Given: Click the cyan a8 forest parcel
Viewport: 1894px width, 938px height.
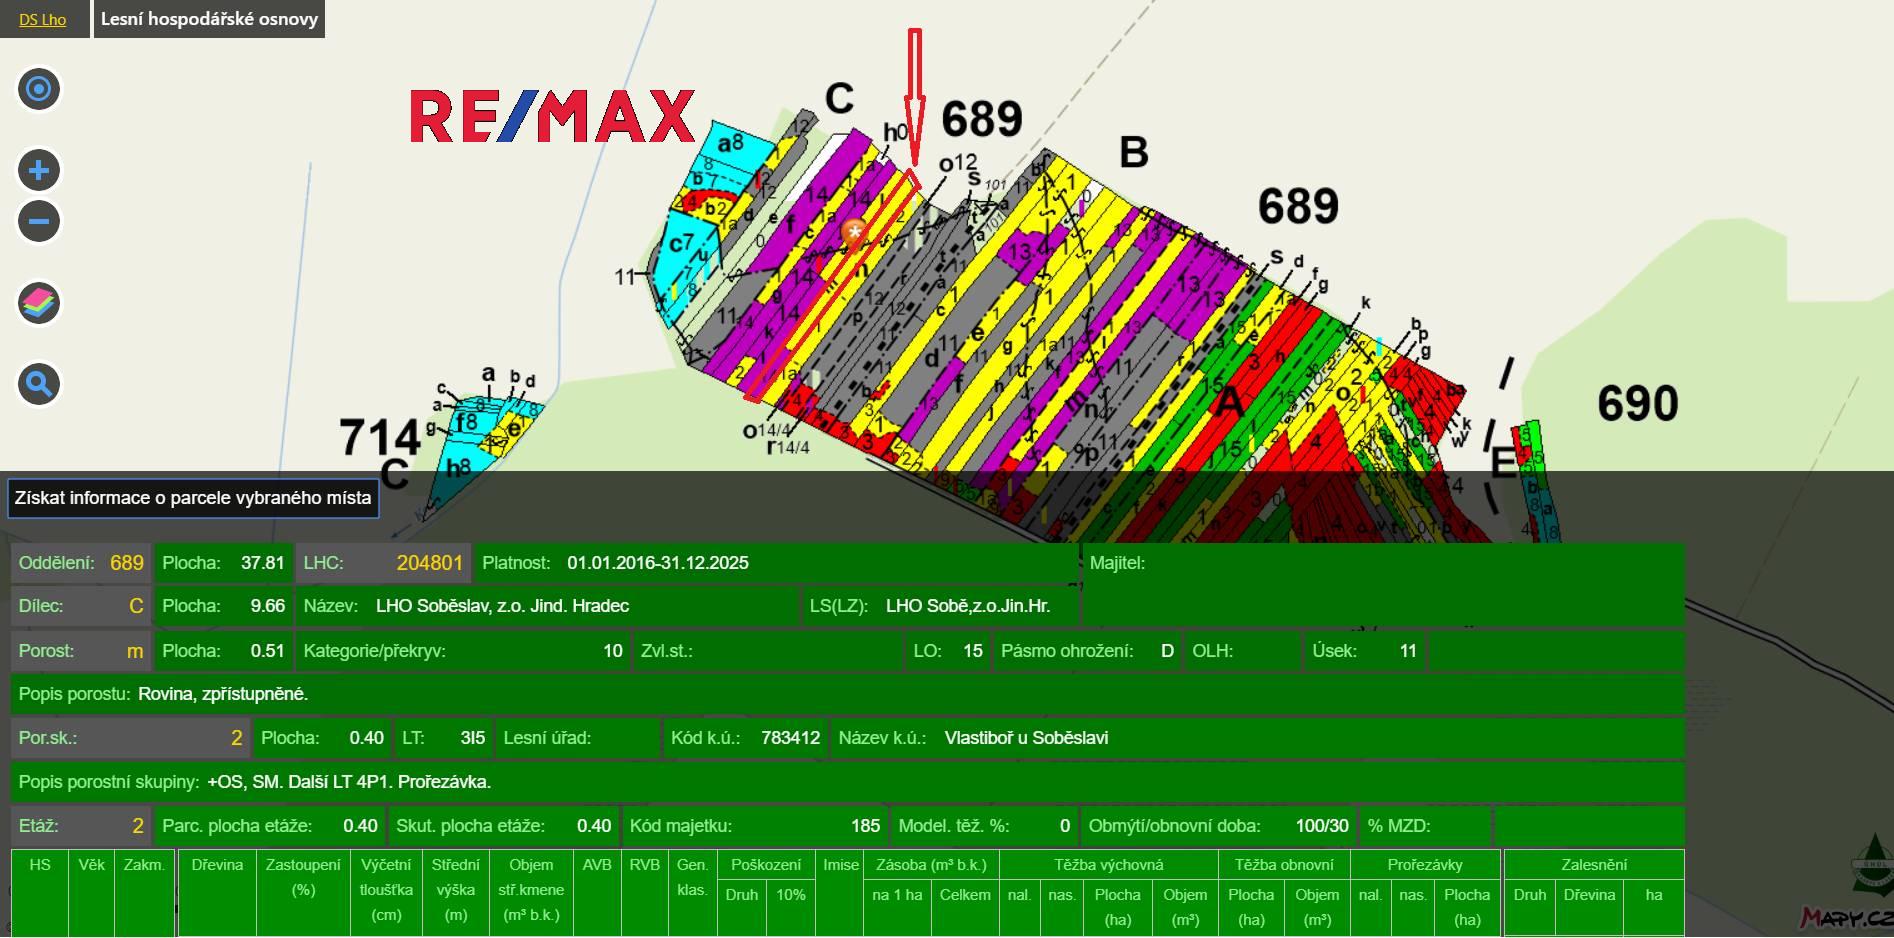Looking at the screenshot, I should [x=738, y=145].
